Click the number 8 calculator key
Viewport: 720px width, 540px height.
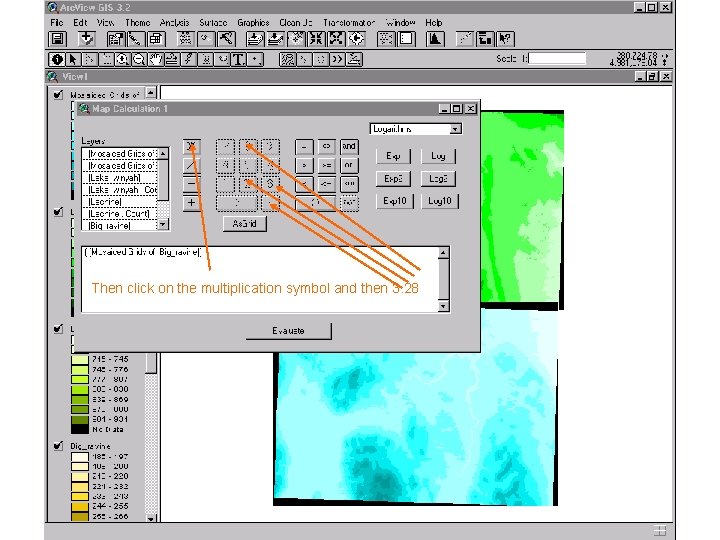click(x=248, y=147)
